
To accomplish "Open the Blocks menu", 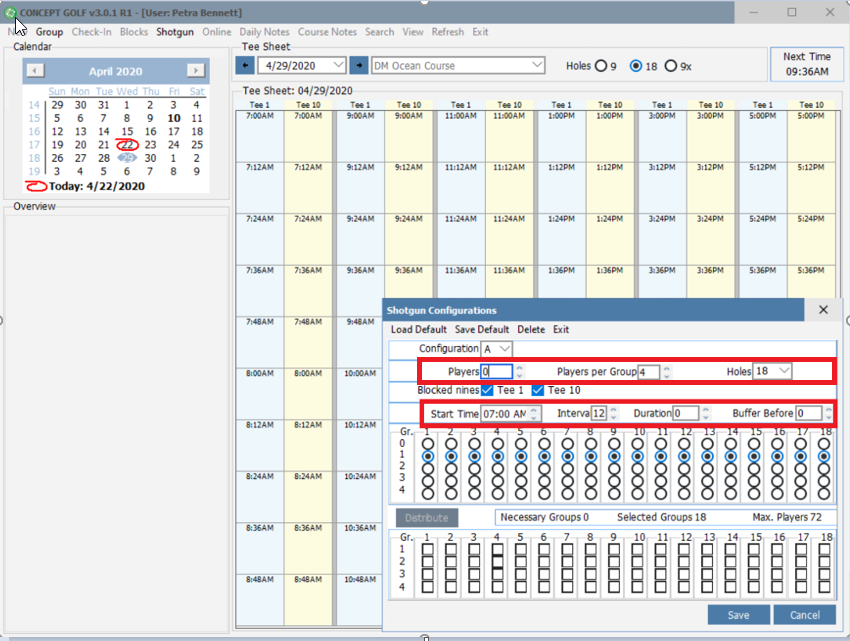I will [x=134, y=32].
